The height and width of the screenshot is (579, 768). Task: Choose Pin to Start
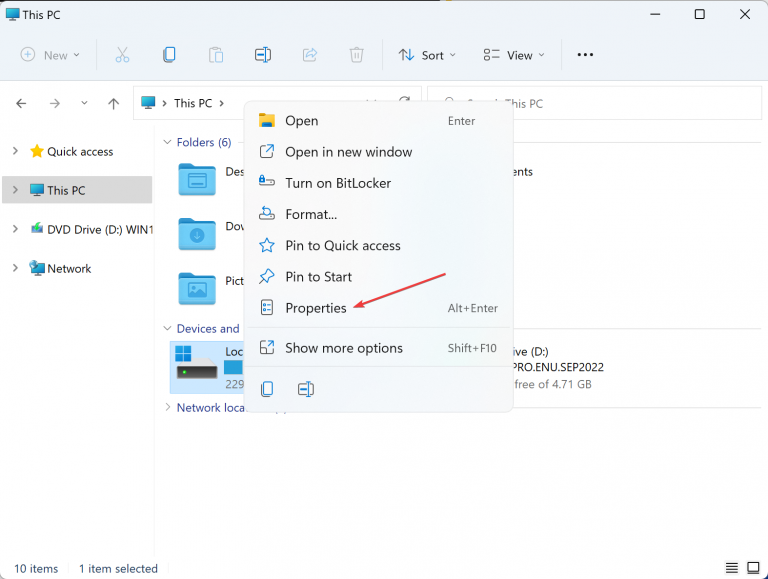click(x=379, y=277)
